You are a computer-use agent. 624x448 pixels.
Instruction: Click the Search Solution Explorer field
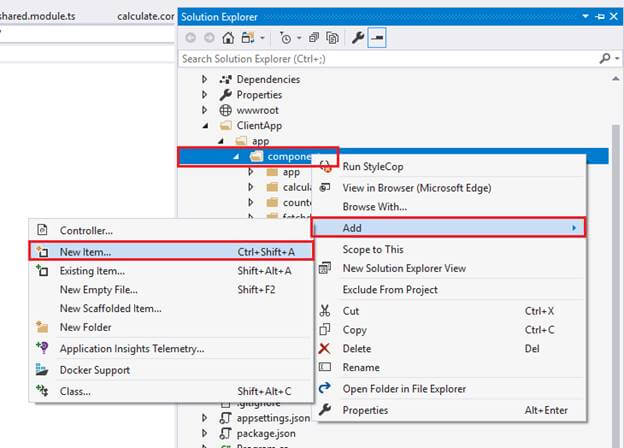pos(388,59)
